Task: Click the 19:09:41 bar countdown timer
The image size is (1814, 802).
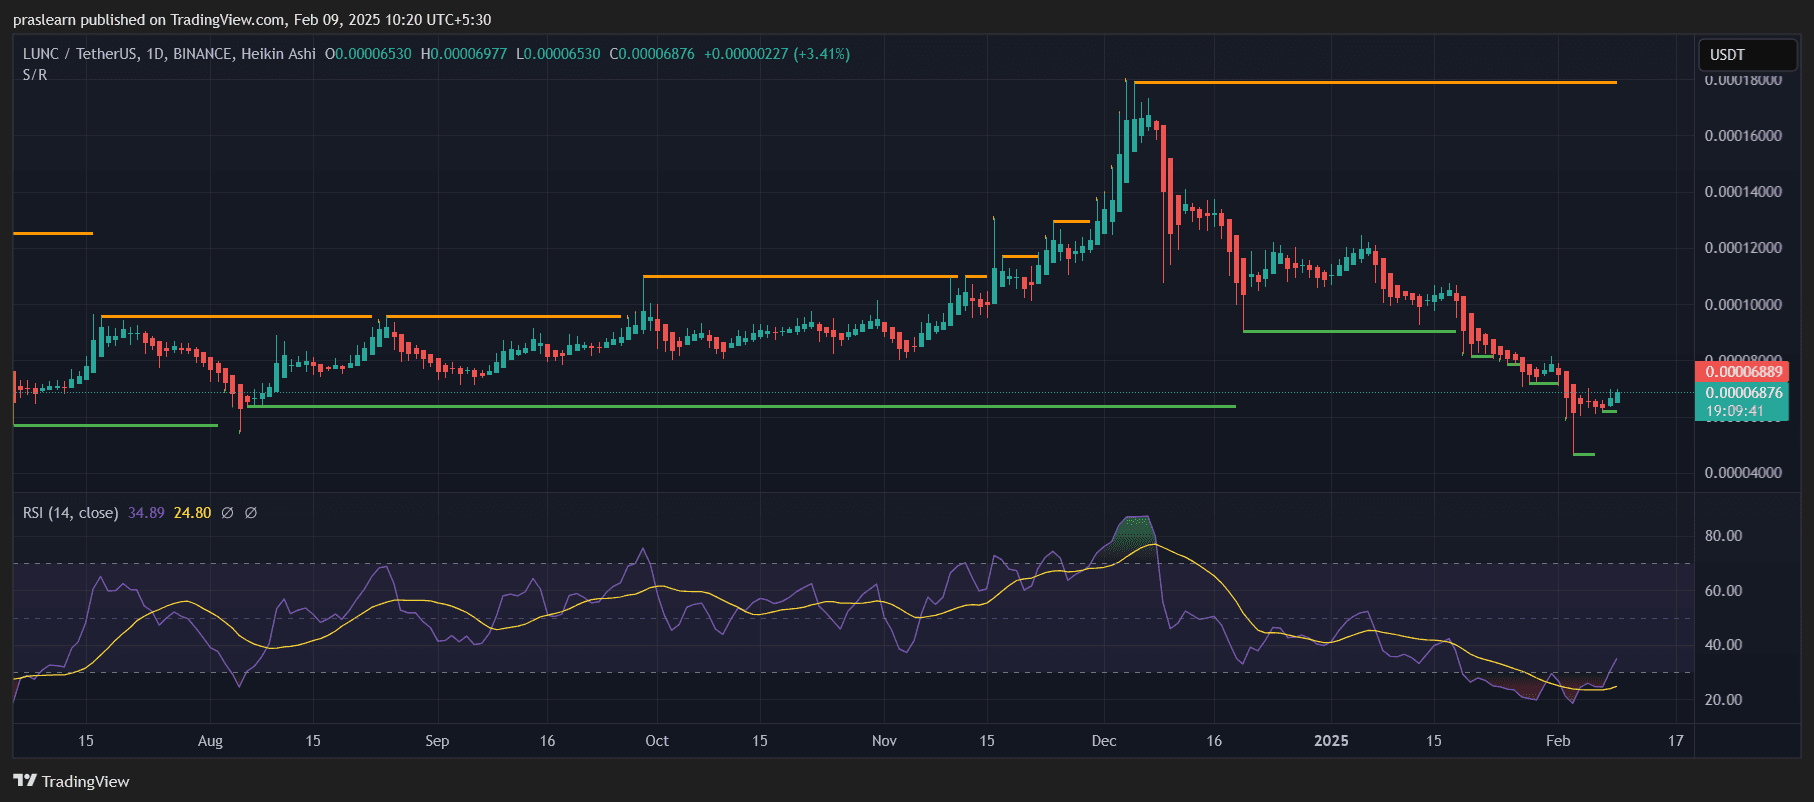Action: [x=1735, y=411]
